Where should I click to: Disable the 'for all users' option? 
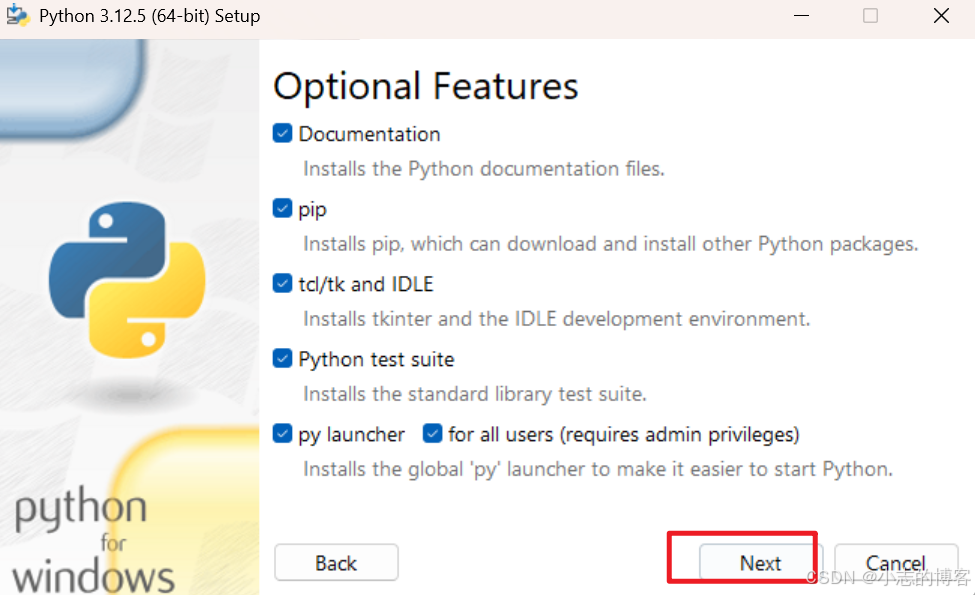pyautogui.click(x=432, y=434)
